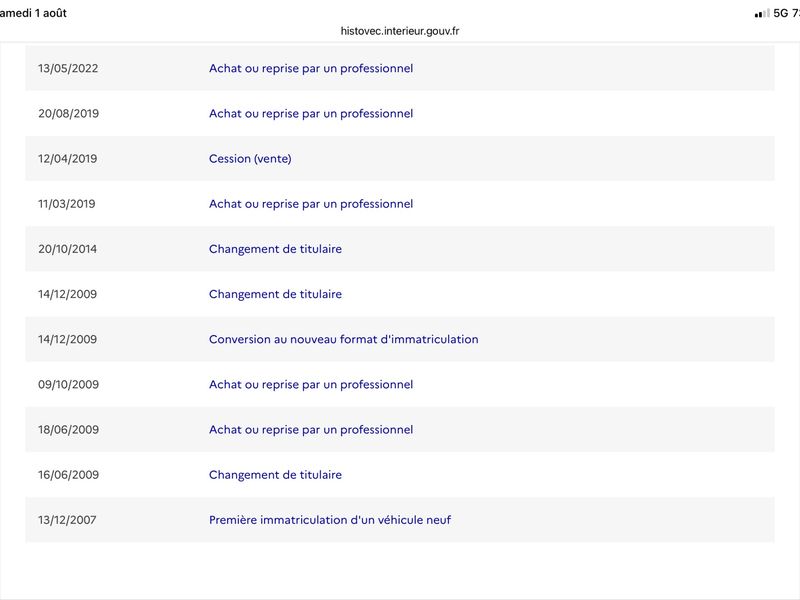
Task: Click the 13/05/2022 date cell
Action: [x=68, y=68]
